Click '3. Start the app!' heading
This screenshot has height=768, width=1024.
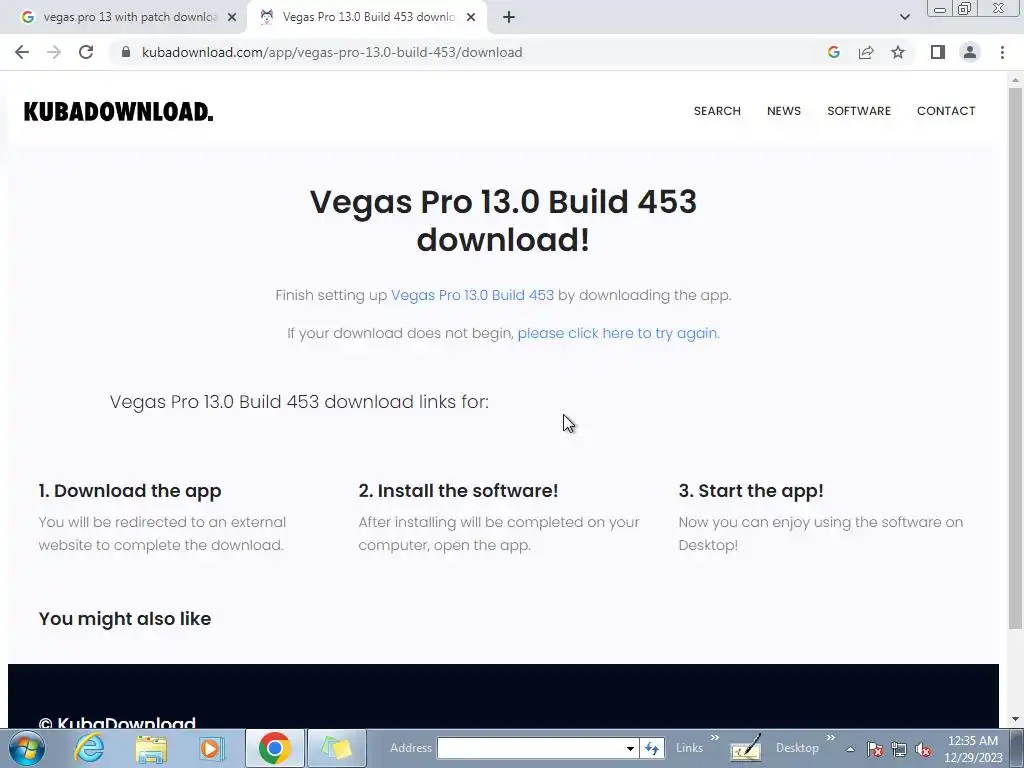pyautogui.click(x=751, y=490)
